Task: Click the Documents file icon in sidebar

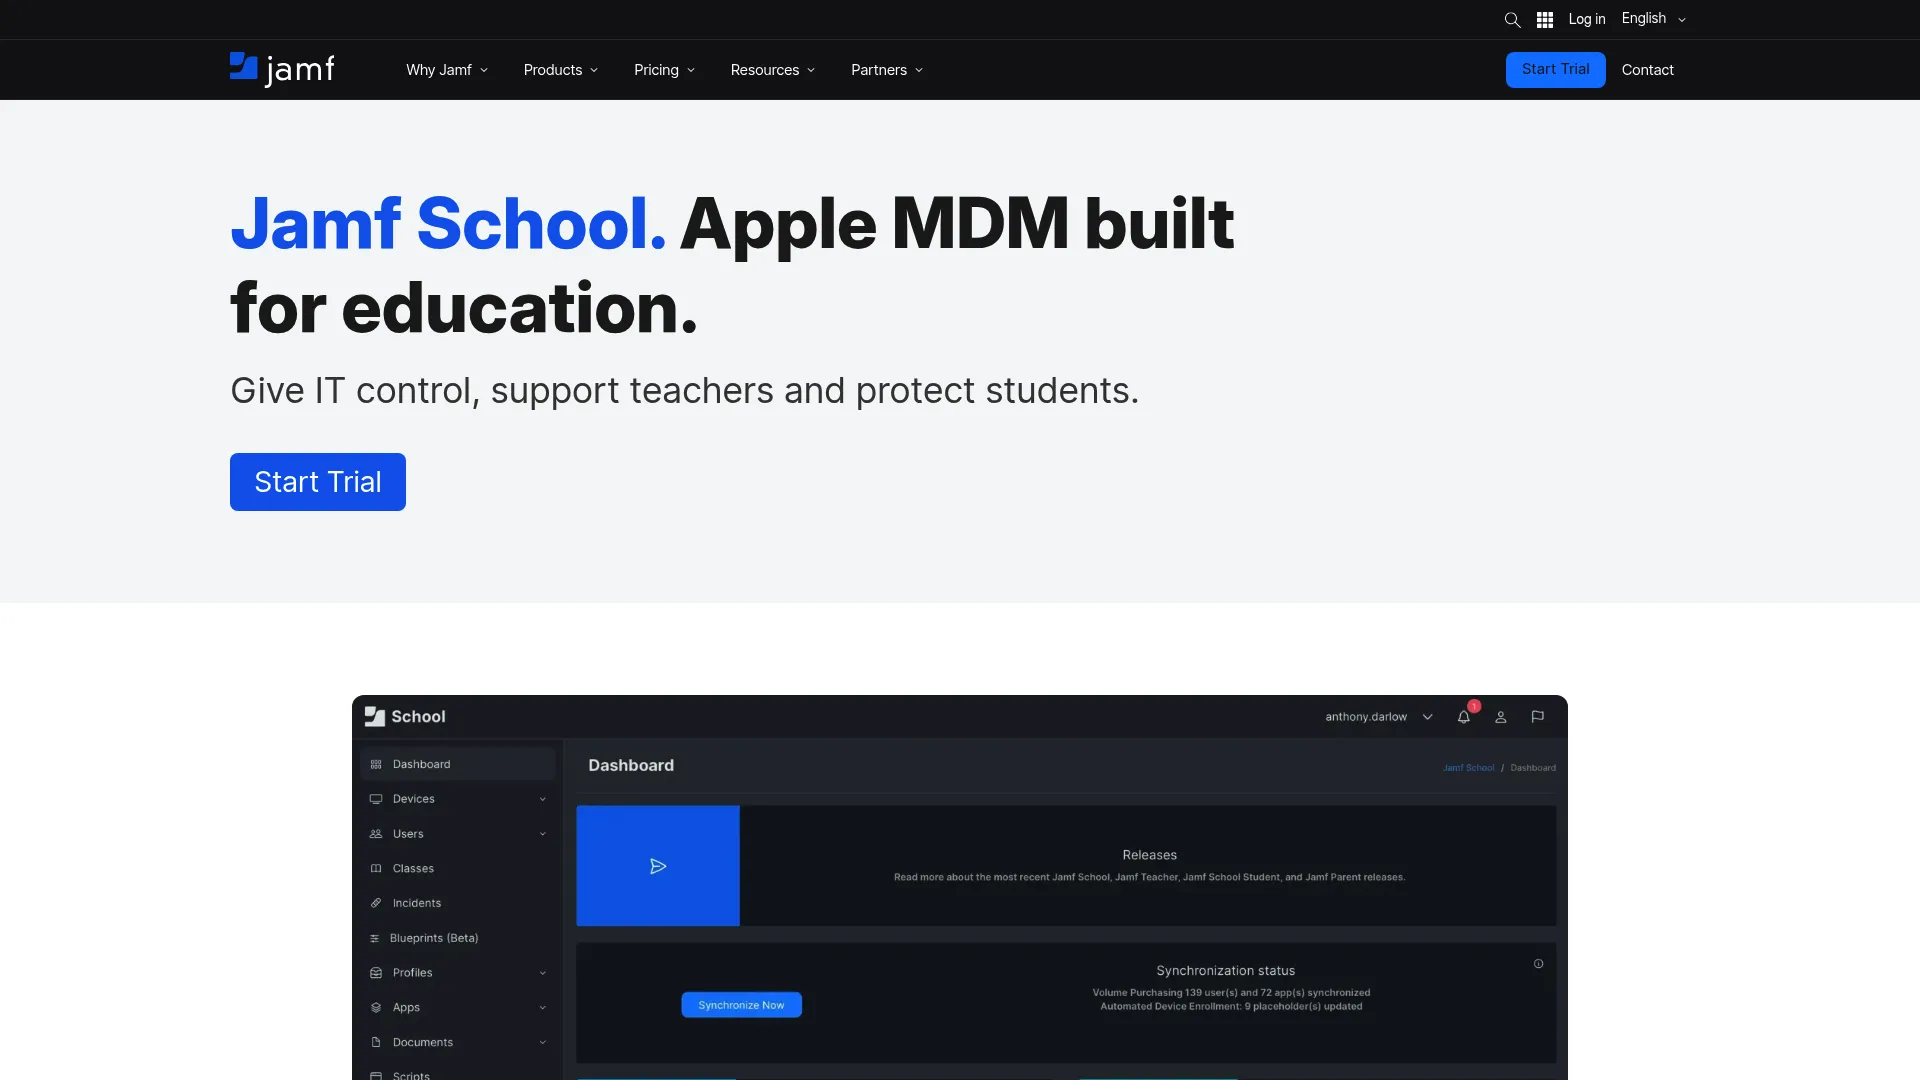Action: [x=376, y=1043]
